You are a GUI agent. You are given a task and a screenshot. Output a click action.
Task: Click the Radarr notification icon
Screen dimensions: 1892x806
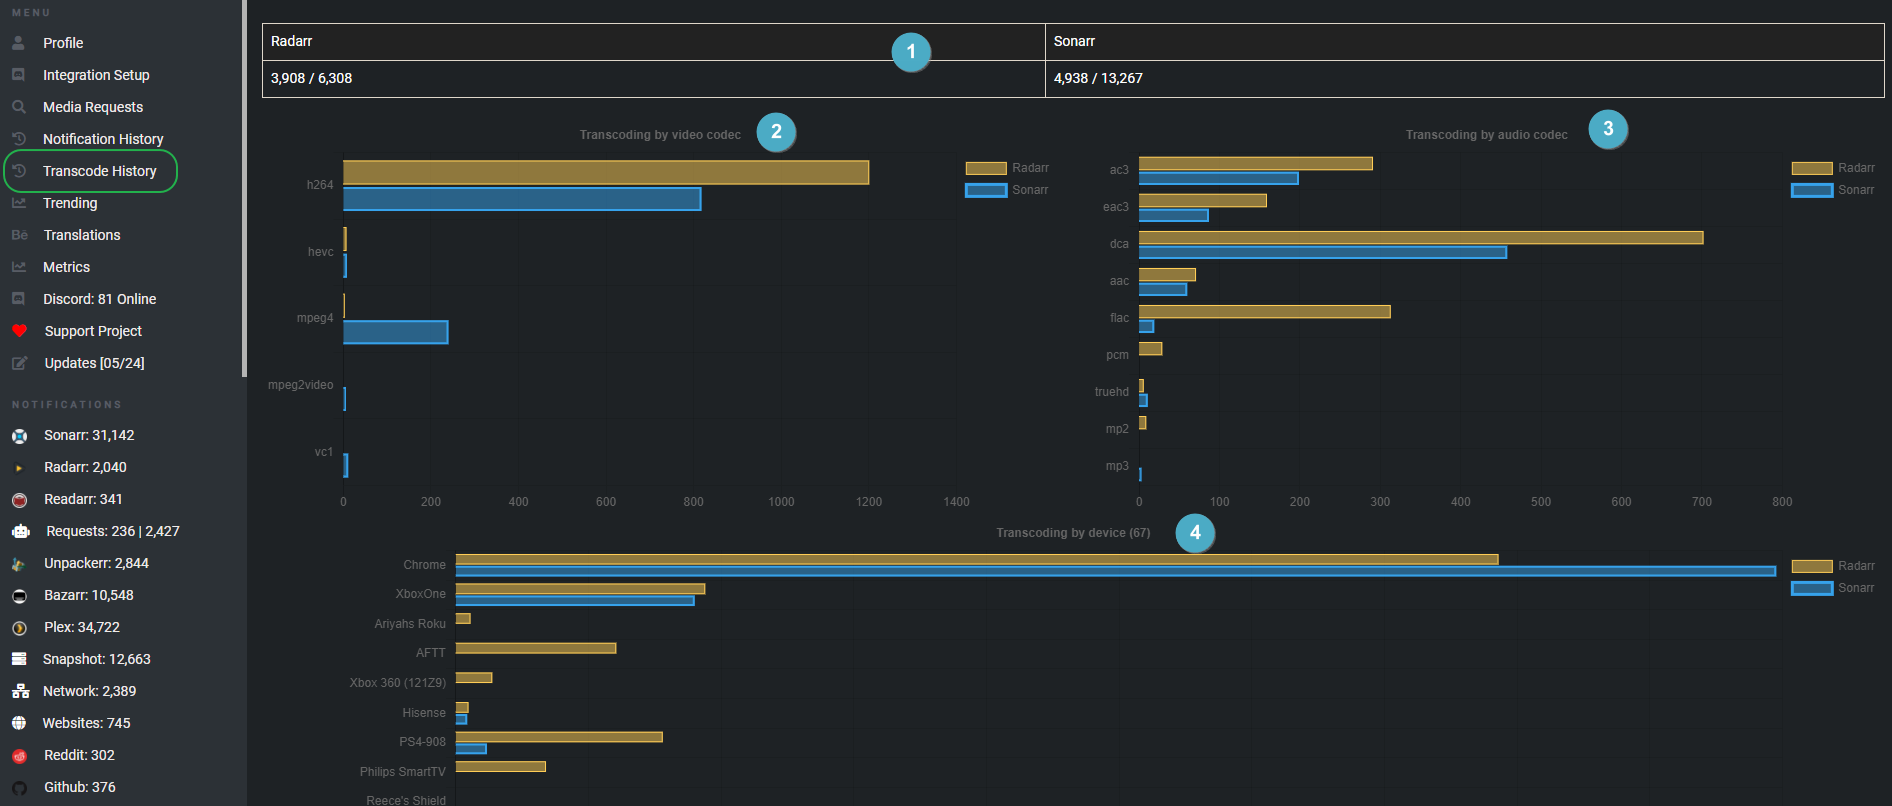click(x=19, y=468)
